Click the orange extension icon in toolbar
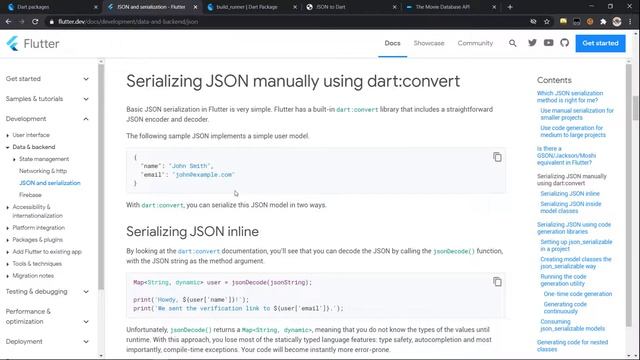This screenshot has width=640, height=360. 590,22
